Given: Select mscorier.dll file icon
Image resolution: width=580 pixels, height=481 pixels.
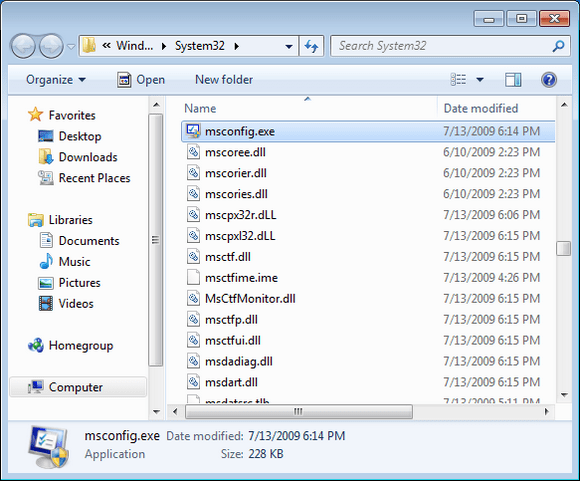Looking at the screenshot, I should [193, 173].
